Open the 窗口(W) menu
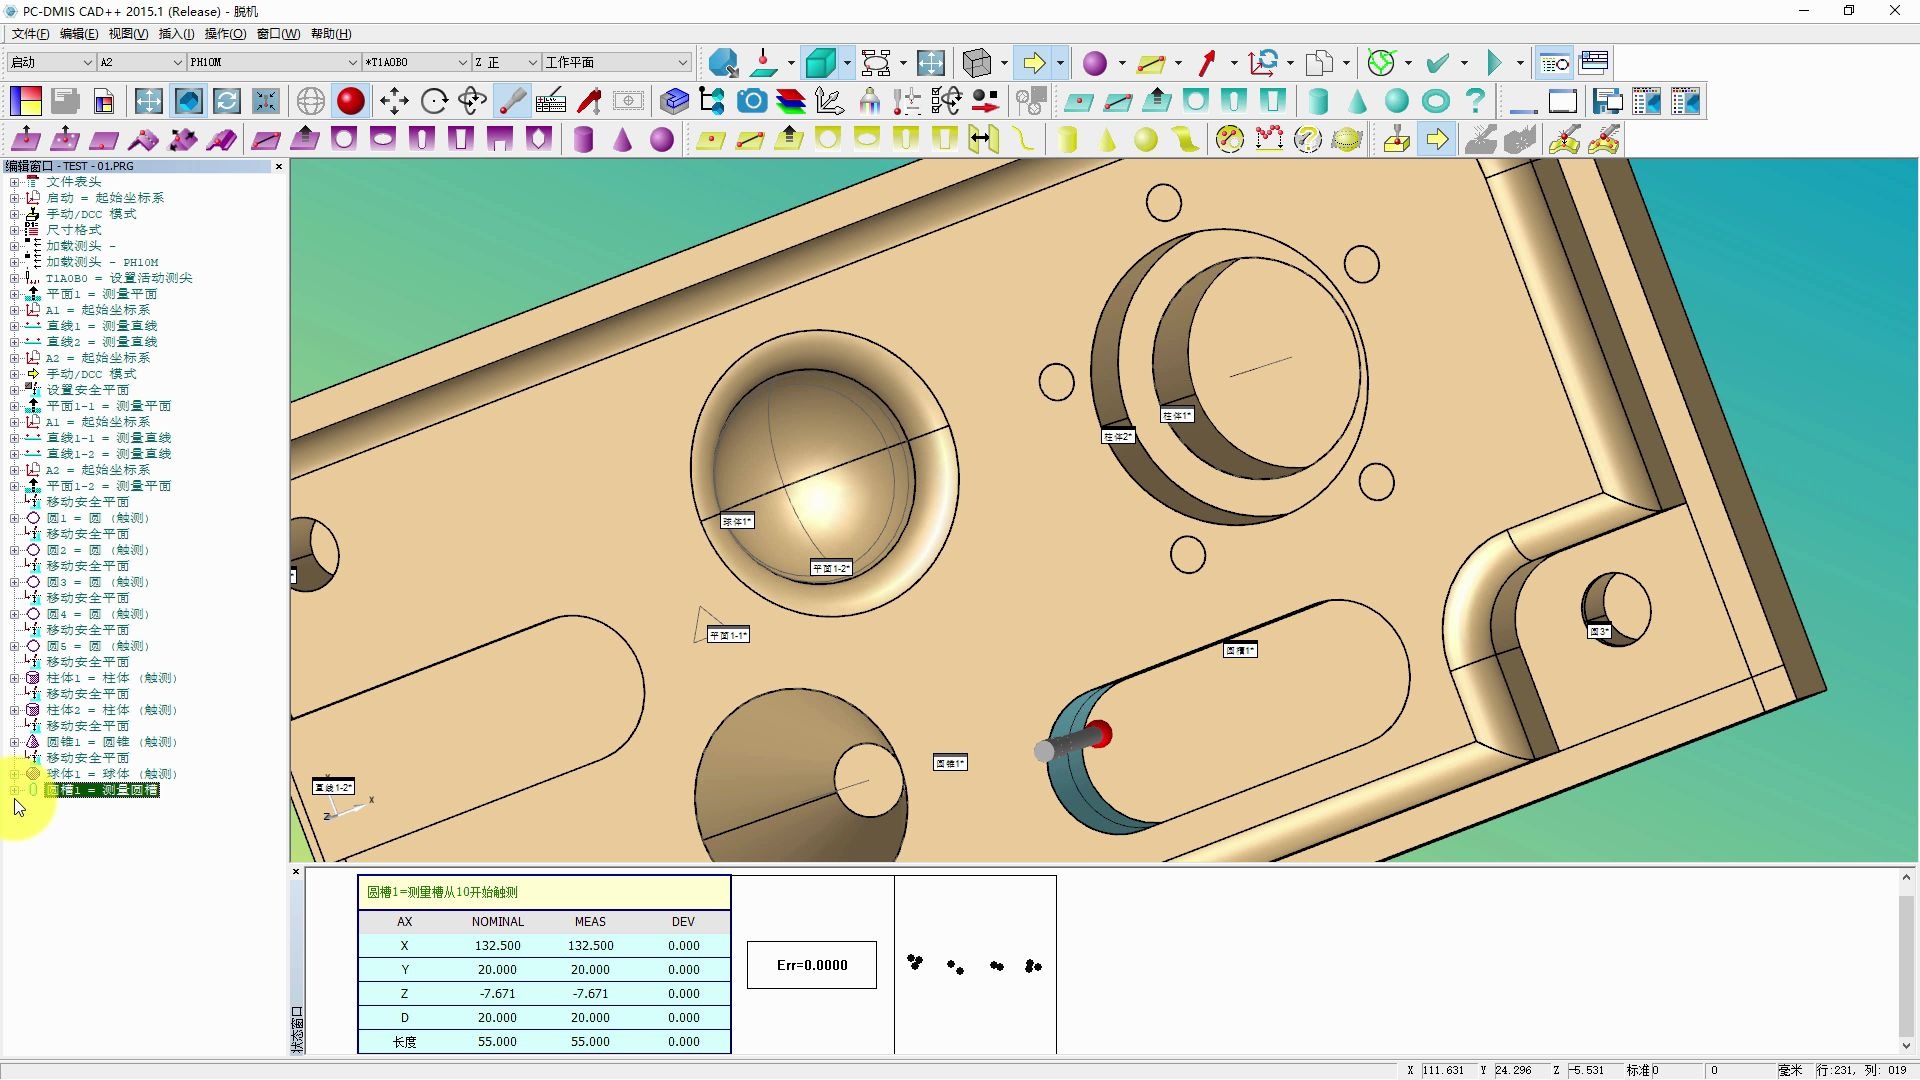Screen dimensions: 1920x1080 pos(278,33)
